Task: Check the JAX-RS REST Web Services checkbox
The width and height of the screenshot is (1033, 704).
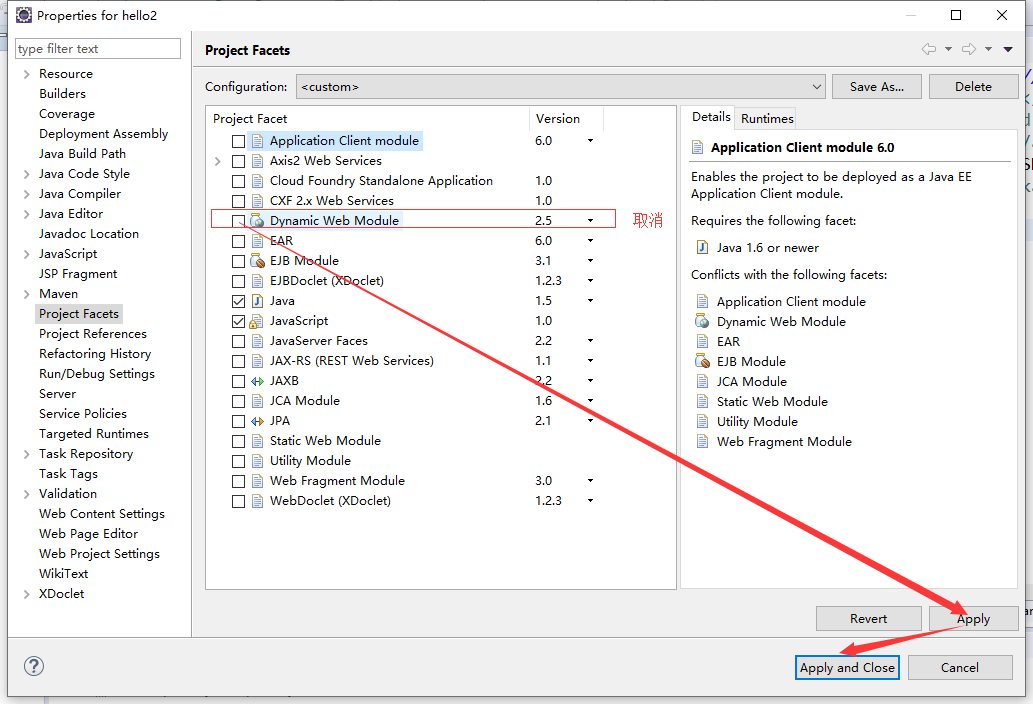Action: [x=238, y=361]
